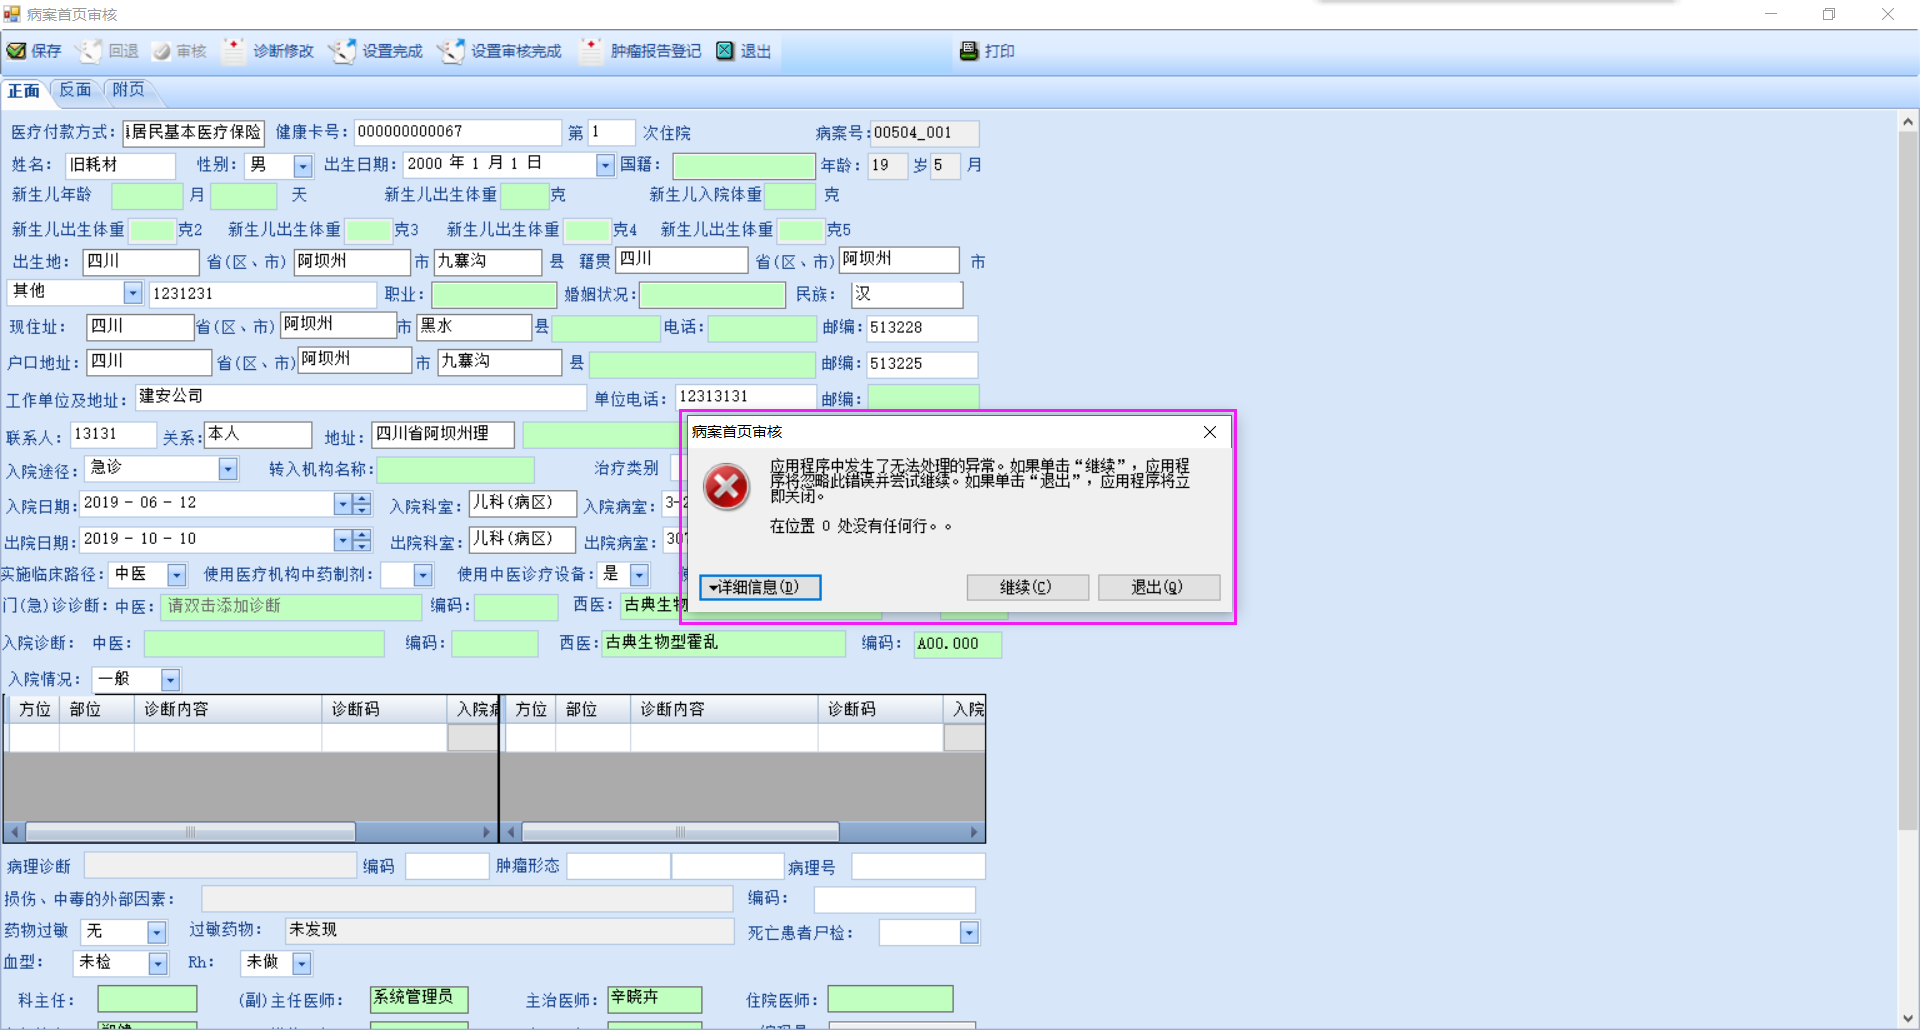1920x1030 pixels.
Task: Expand 详细信息(D) in the error dialog
Action: click(x=760, y=587)
